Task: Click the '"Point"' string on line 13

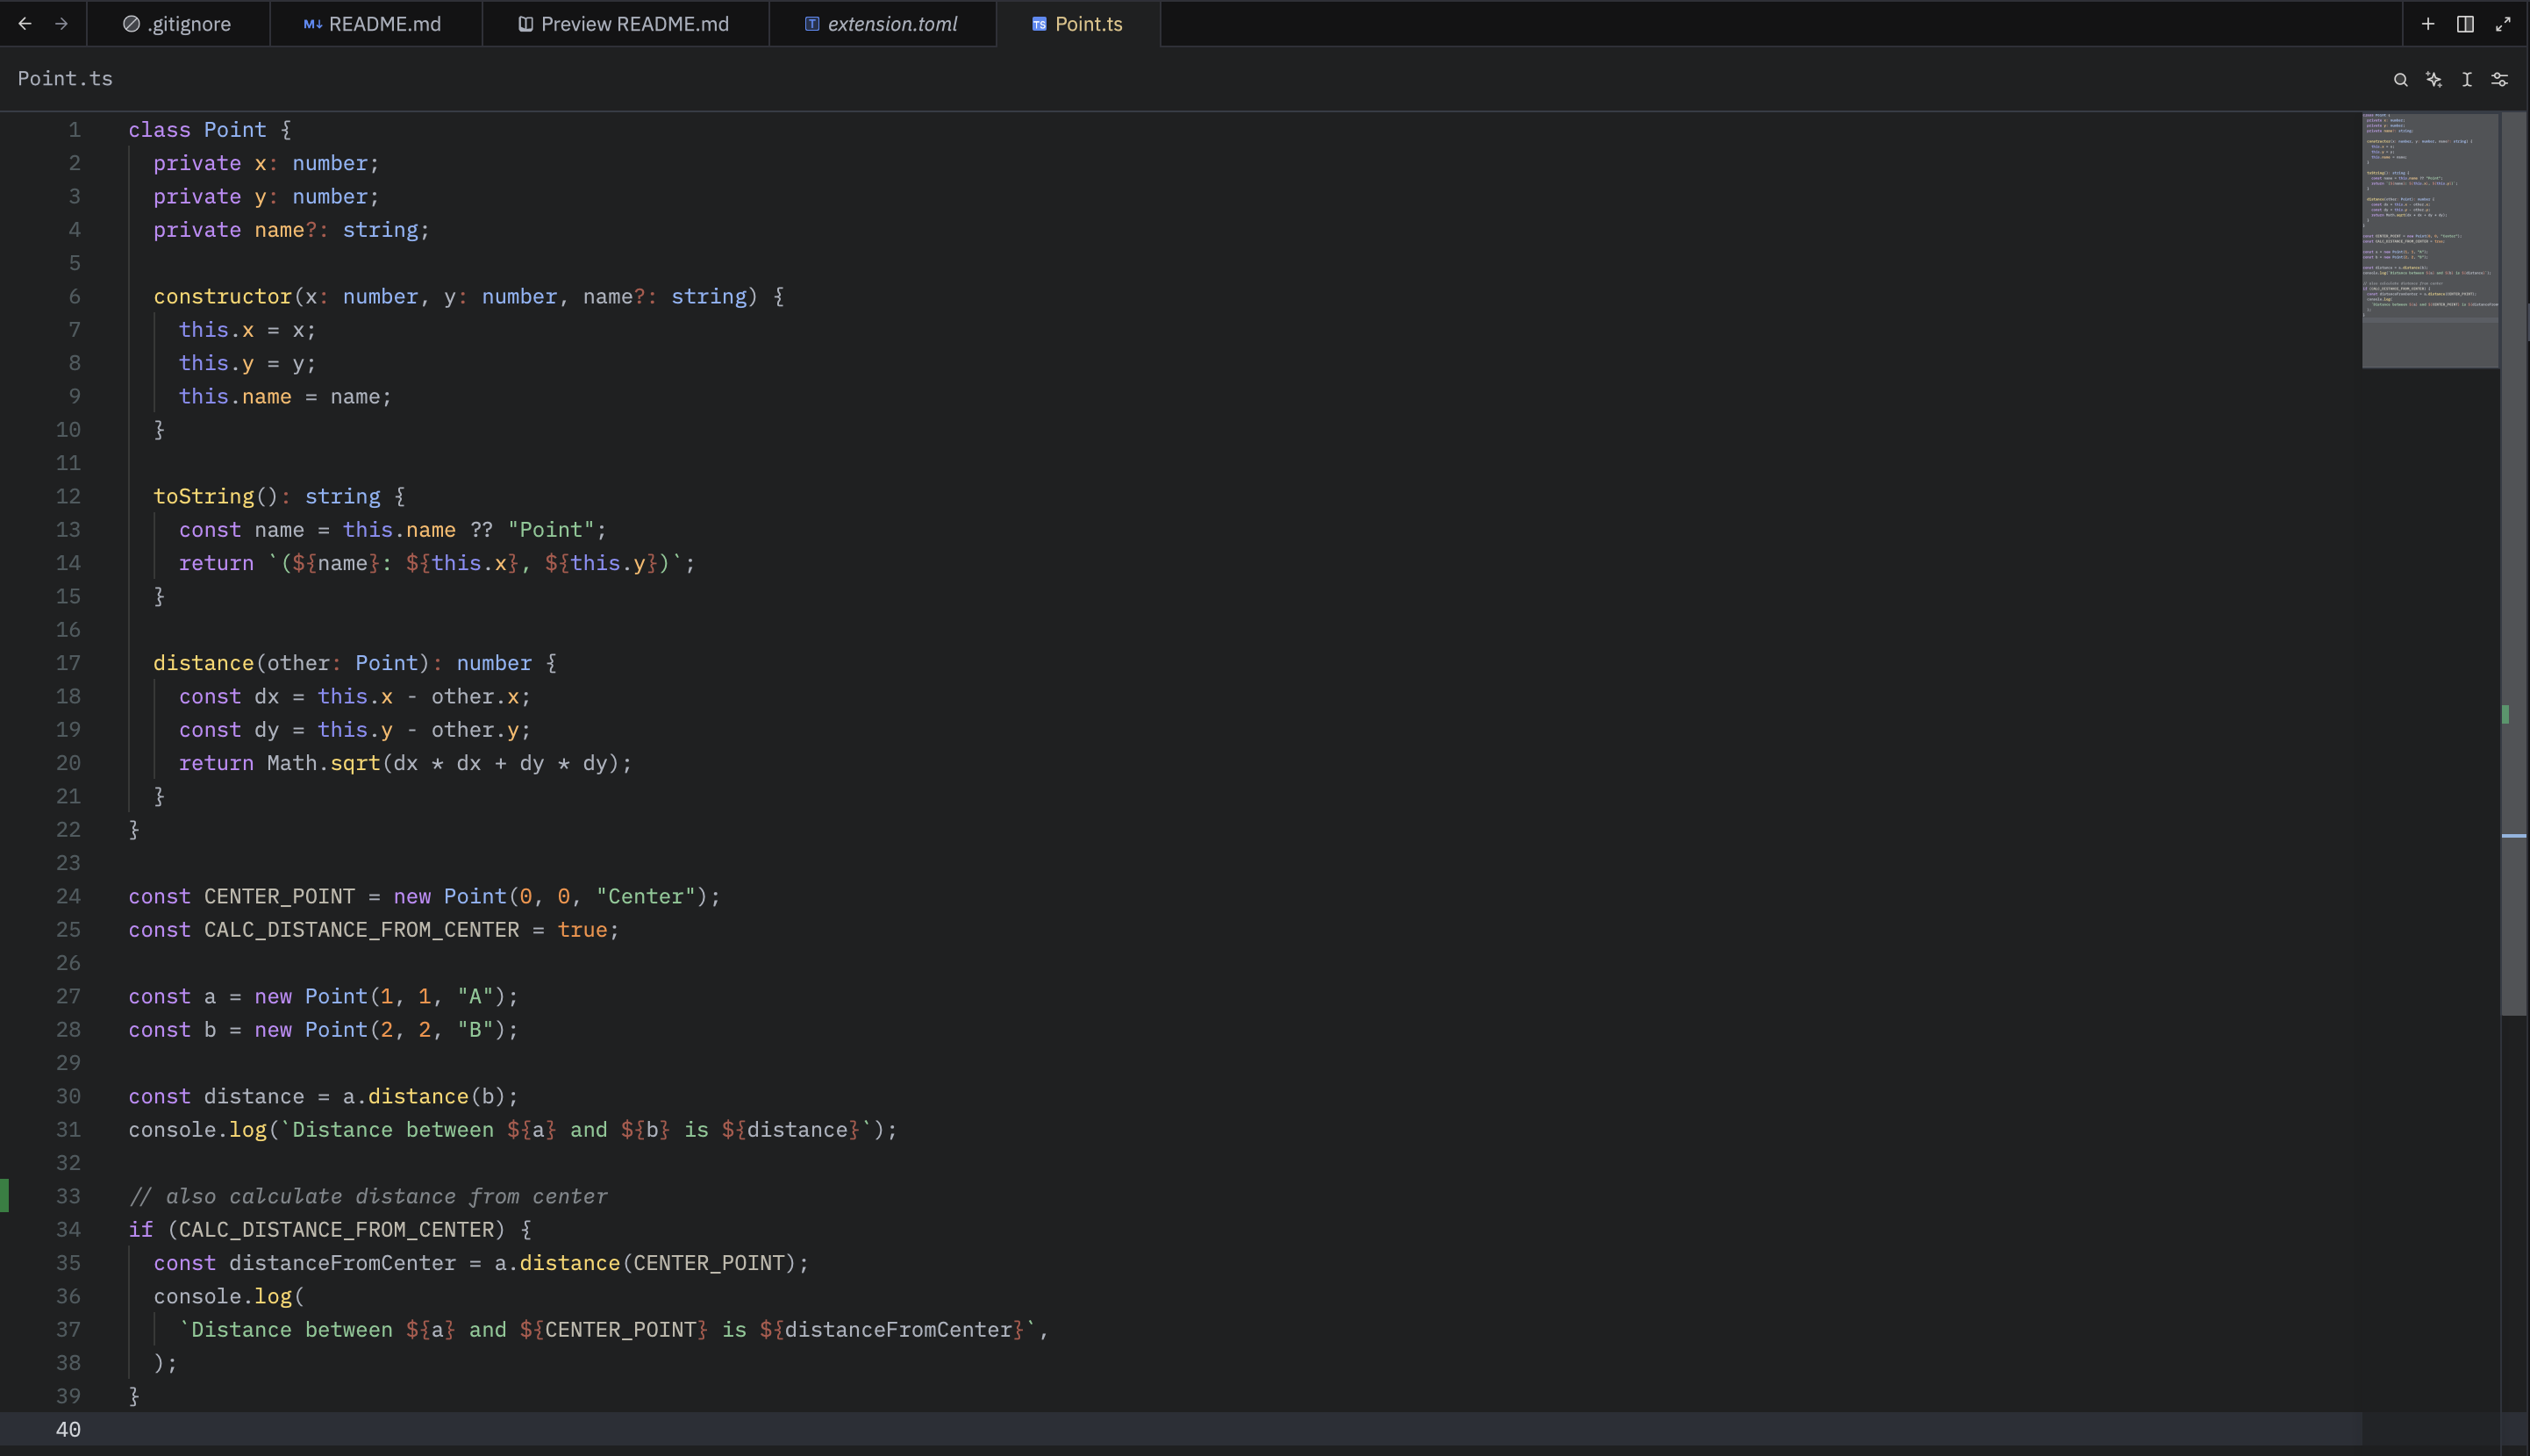Action: click(551, 530)
